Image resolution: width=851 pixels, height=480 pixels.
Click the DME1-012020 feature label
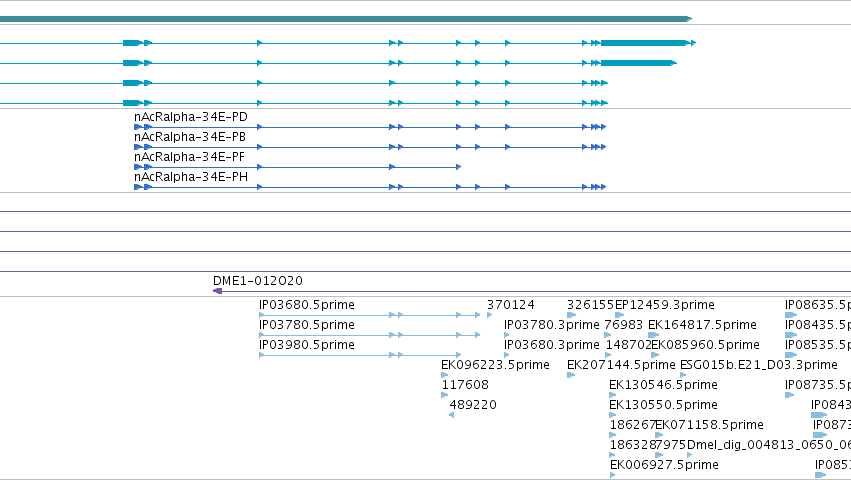258,281
